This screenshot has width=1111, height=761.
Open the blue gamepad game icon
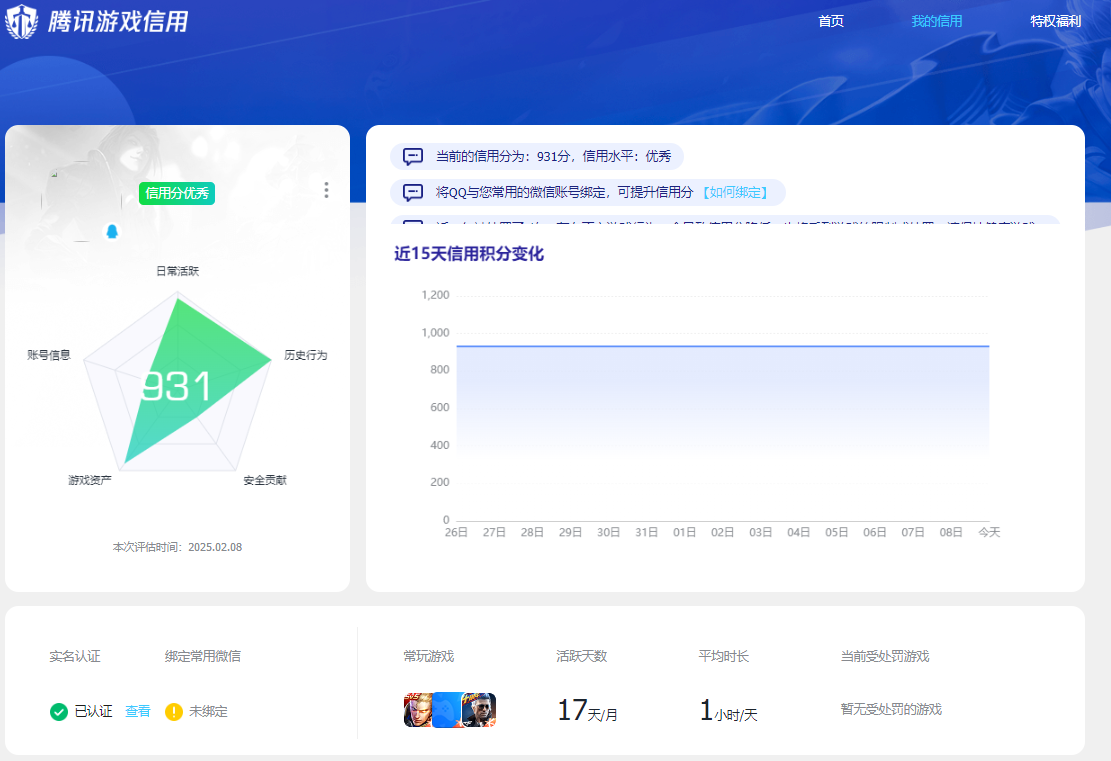[x=447, y=710]
